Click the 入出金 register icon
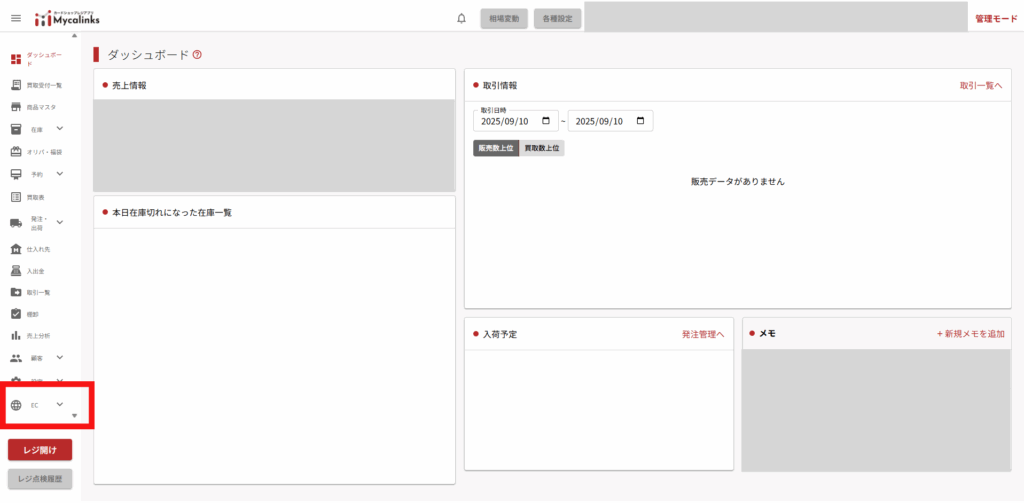Image resolution: width=1024 pixels, height=503 pixels. [x=16, y=270]
